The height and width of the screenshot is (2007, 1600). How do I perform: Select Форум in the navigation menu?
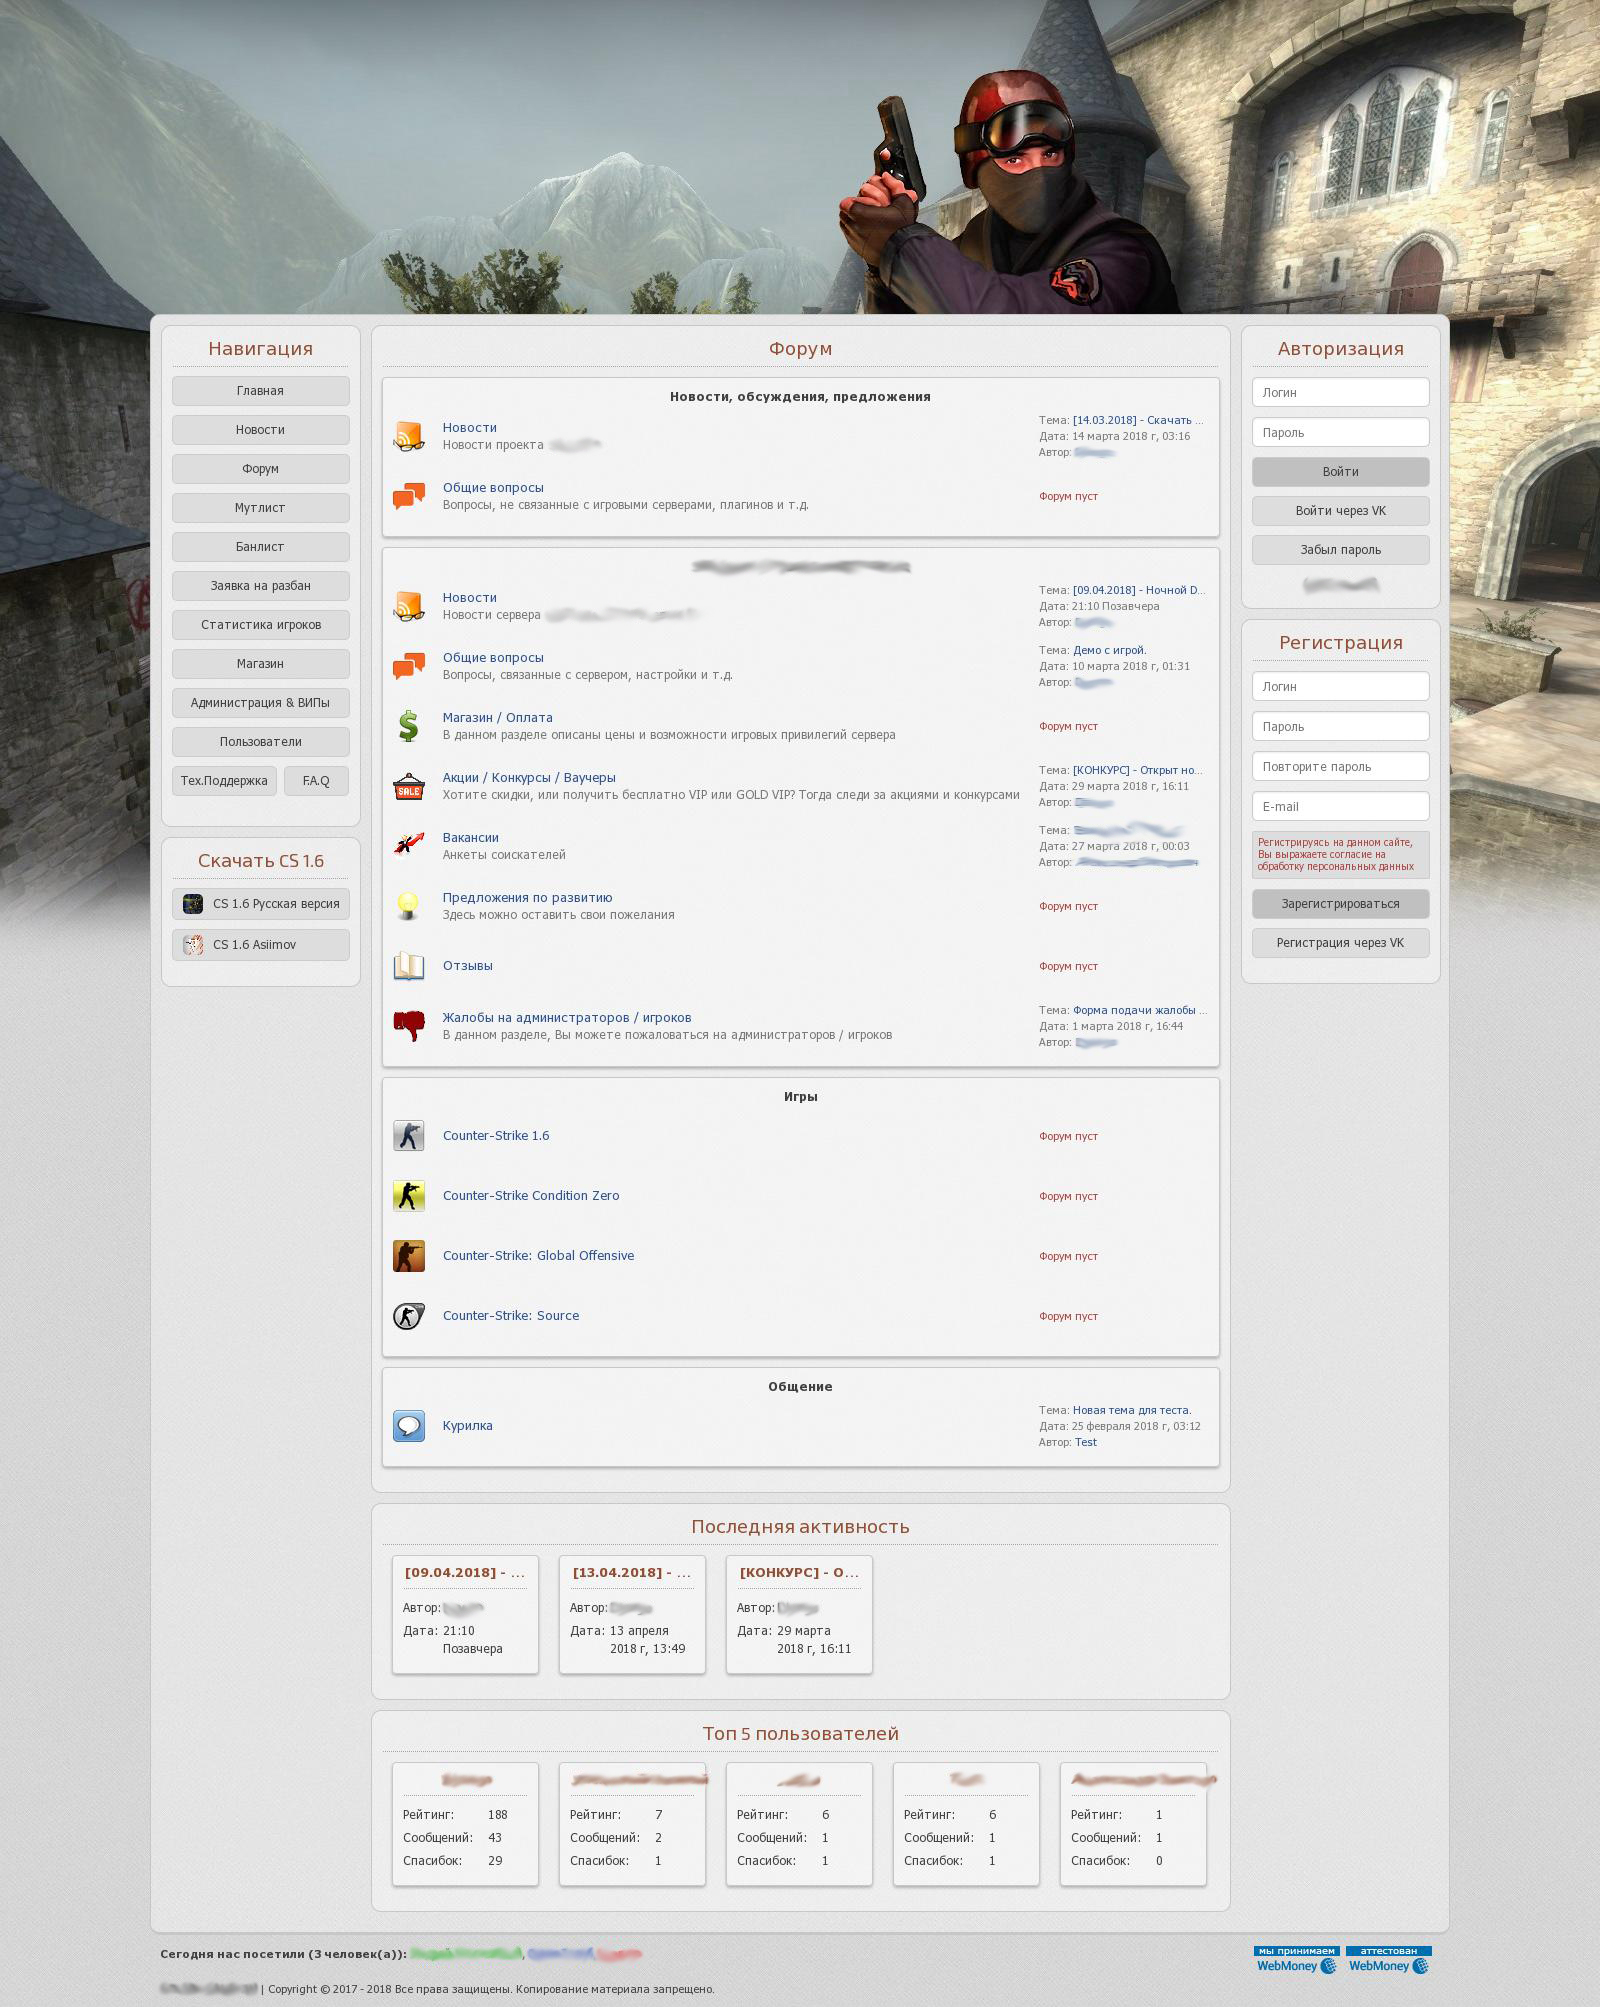pyautogui.click(x=261, y=469)
